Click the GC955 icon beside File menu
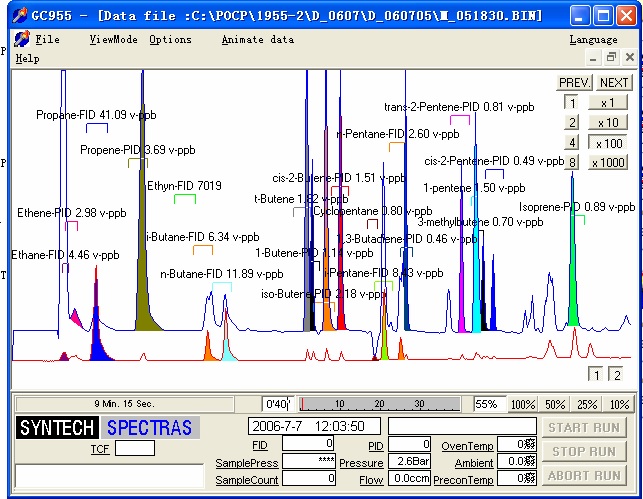643x499 pixels. (22, 39)
